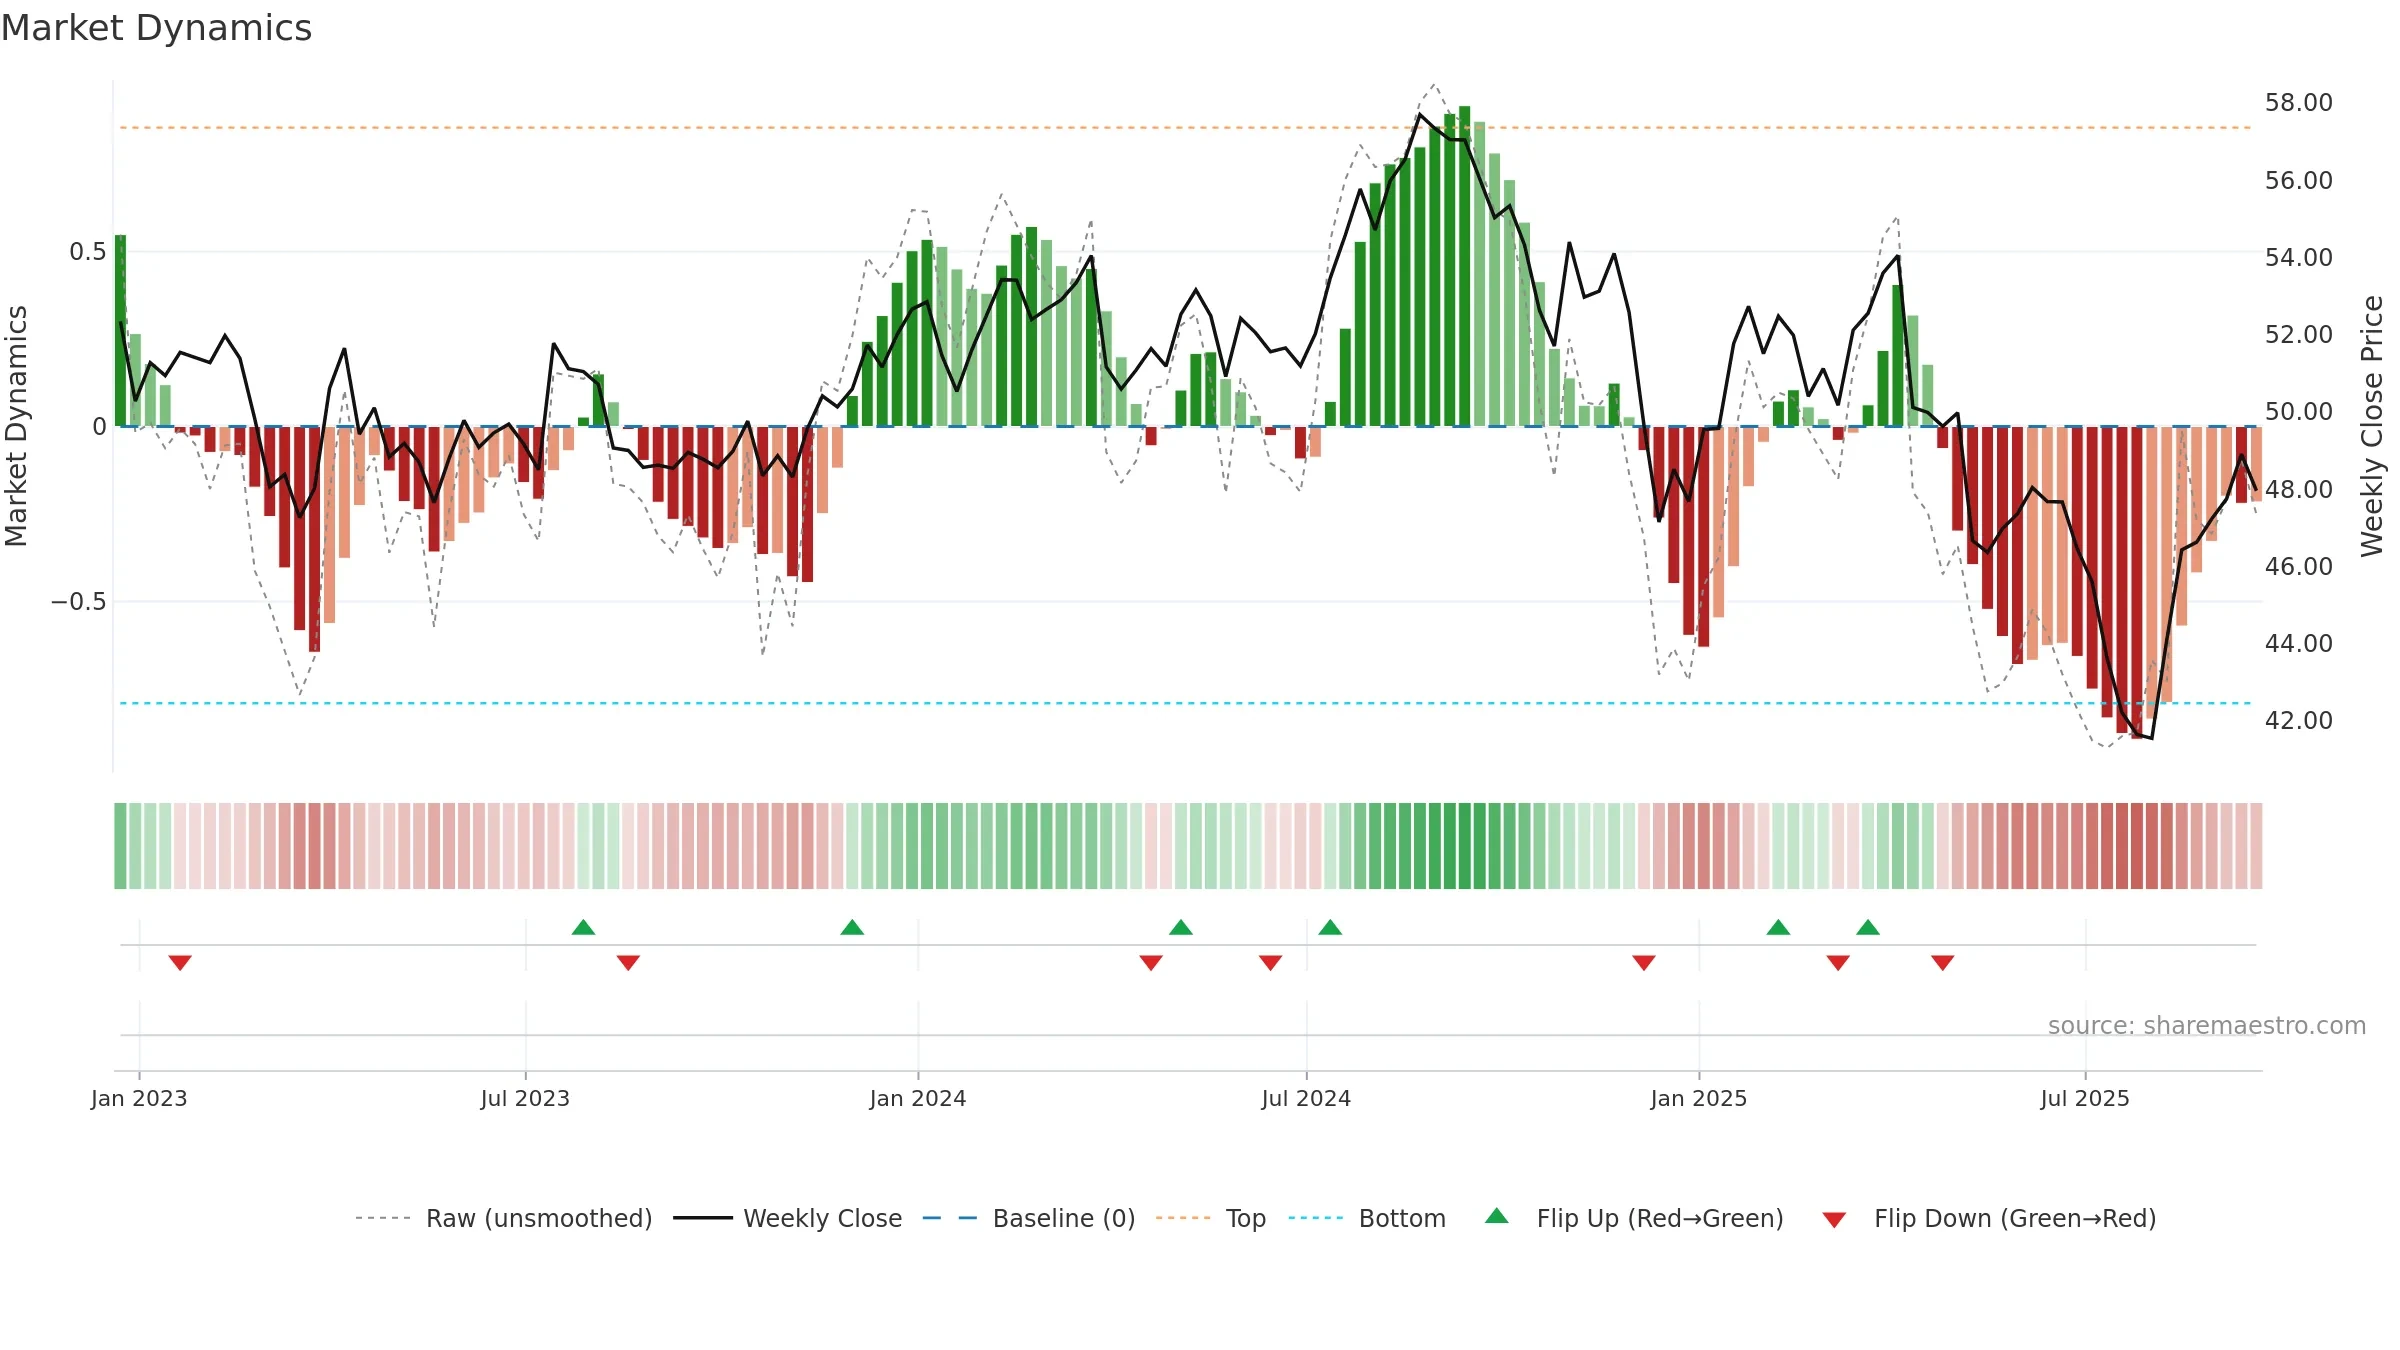
Task: Click the first red flip-down marker near Jan 2023
Action: tap(180, 962)
